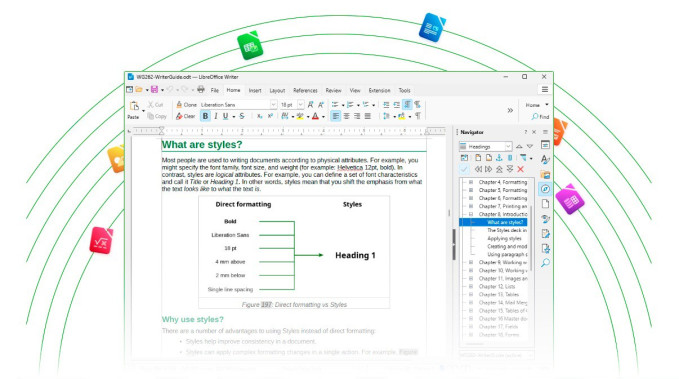The height and width of the screenshot is (379, 679).
Task: Click the anchor icon in Navigator toolbar
Action: tap(499, 158)
